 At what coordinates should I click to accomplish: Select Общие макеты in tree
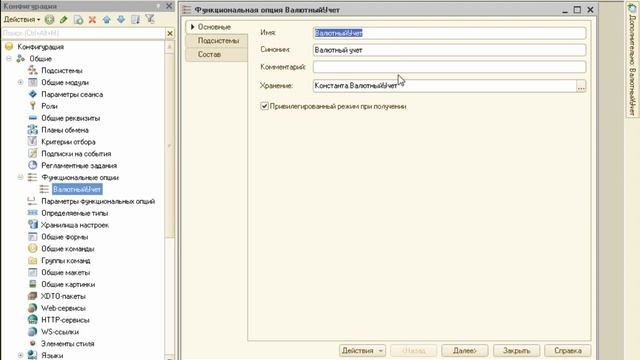click(65, 272)
